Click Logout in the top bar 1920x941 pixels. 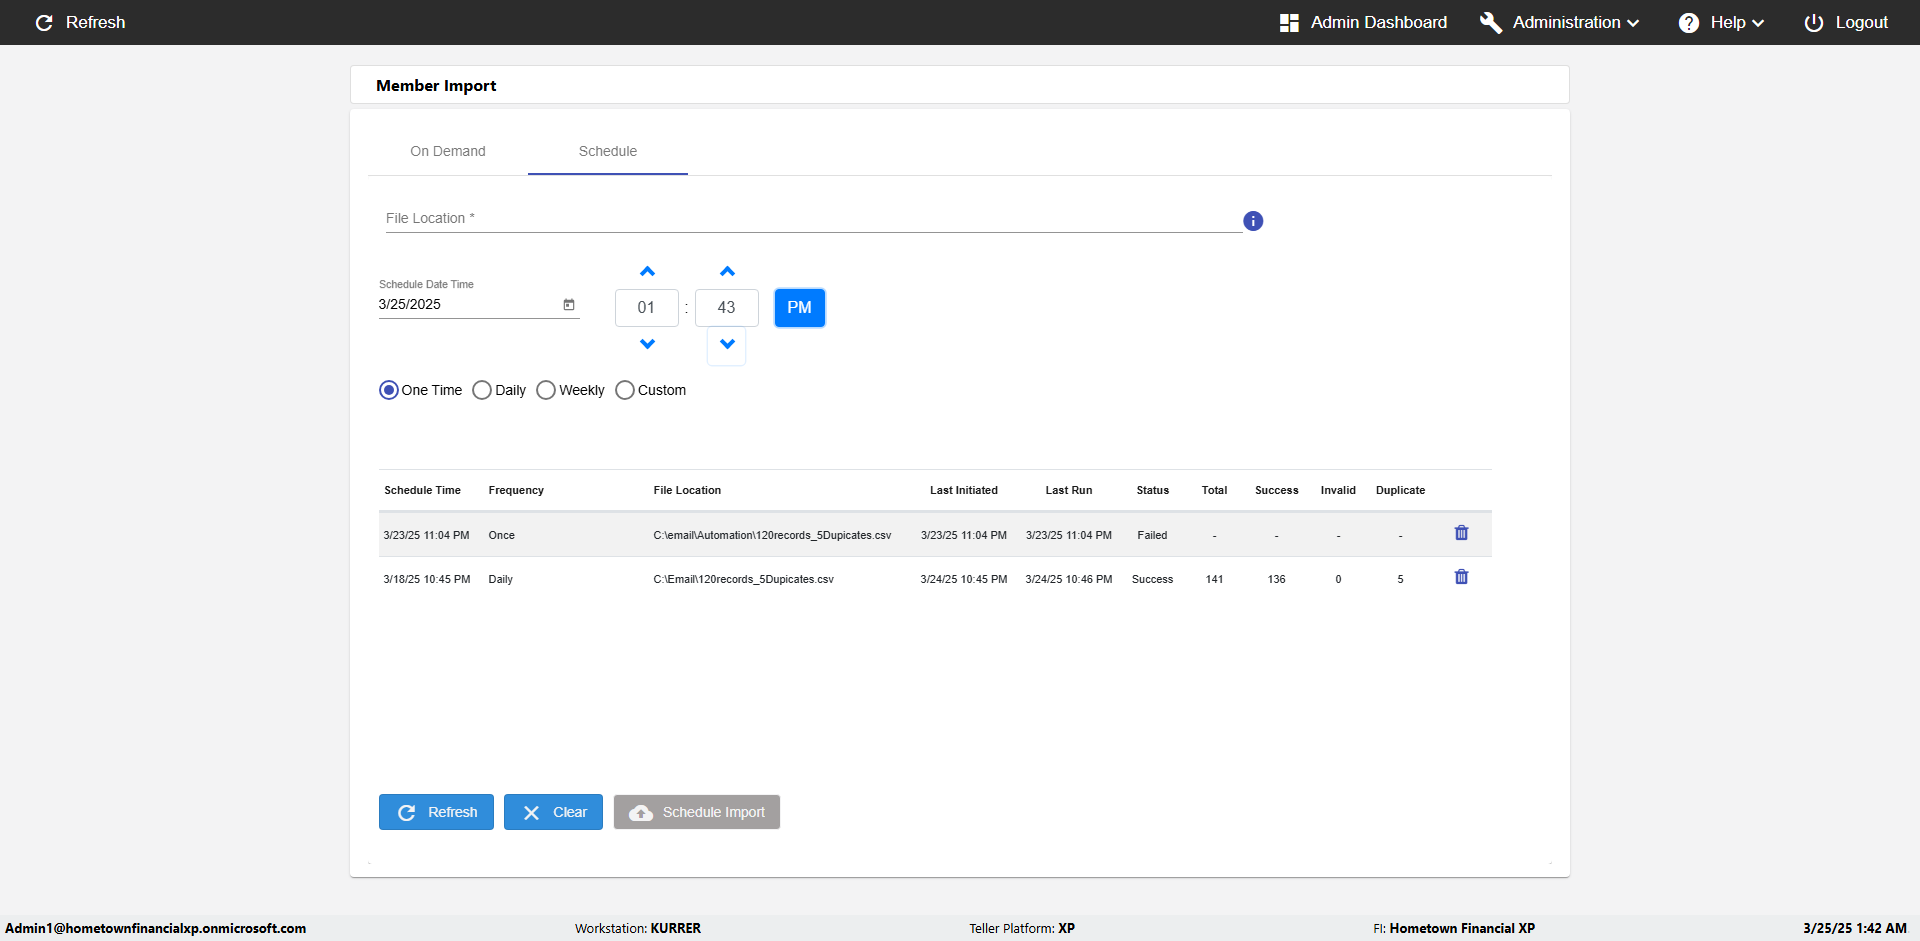1846,22
